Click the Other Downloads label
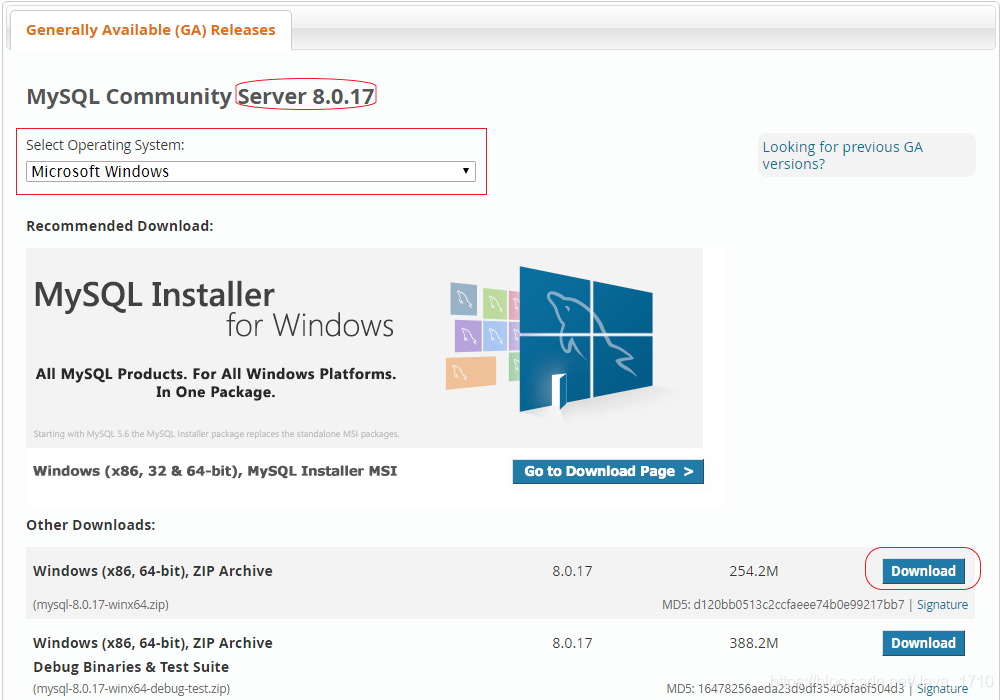 (x=91, y=525)
